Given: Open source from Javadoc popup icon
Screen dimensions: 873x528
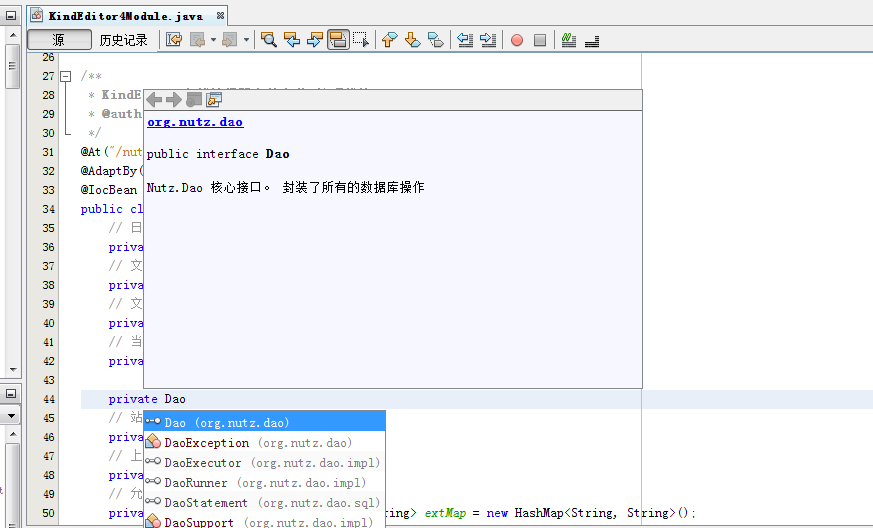Looking at the screenshot, I should tap(214, 100).
